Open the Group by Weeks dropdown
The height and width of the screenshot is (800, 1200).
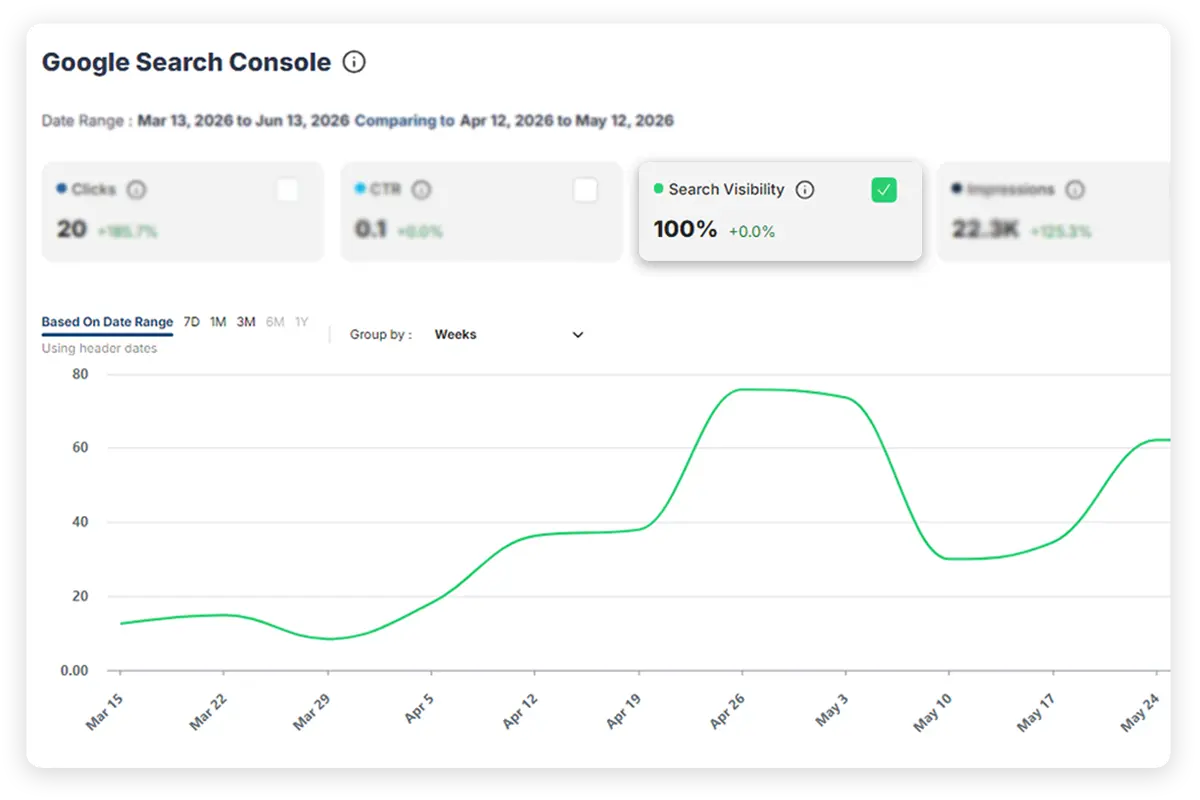(508, 335)
